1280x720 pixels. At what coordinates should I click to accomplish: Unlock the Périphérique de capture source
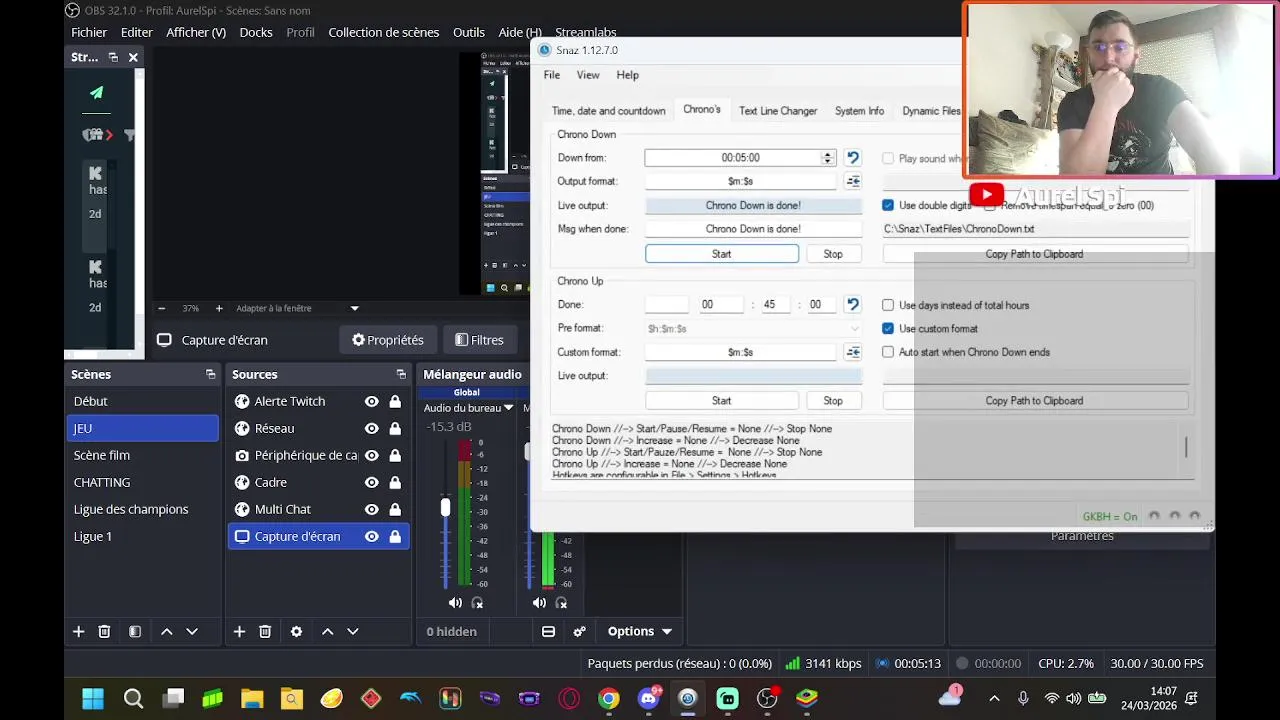[395, 455]
